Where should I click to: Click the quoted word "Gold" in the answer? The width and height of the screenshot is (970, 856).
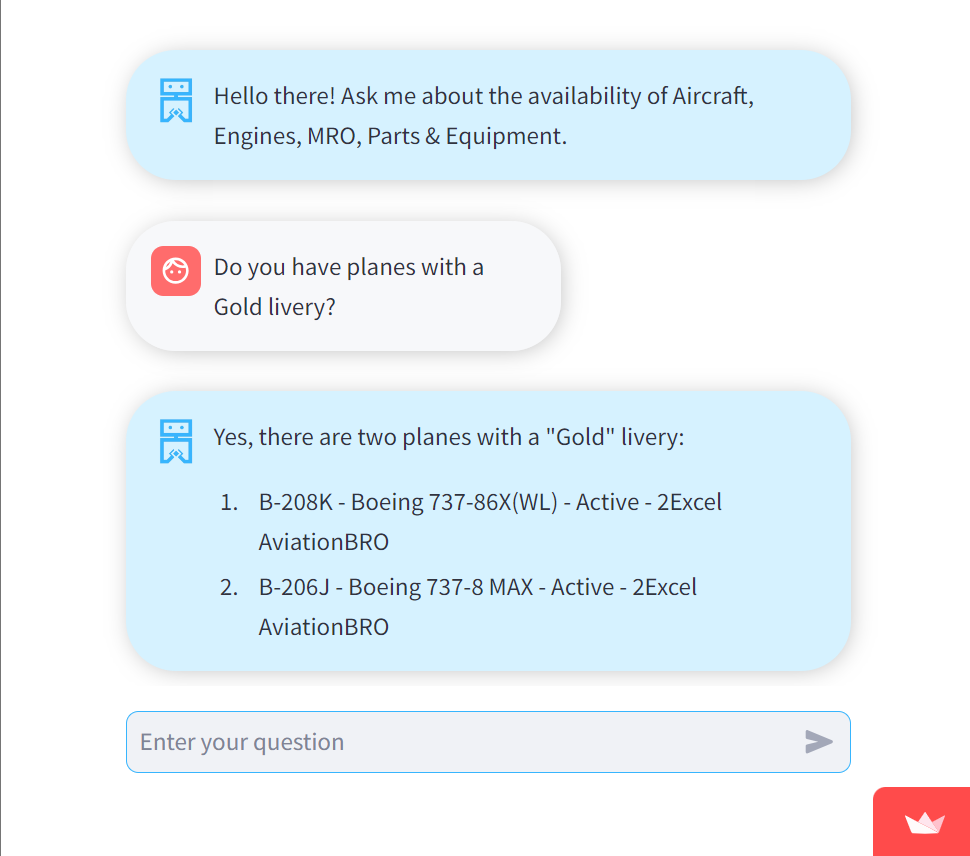pos(580,437)
